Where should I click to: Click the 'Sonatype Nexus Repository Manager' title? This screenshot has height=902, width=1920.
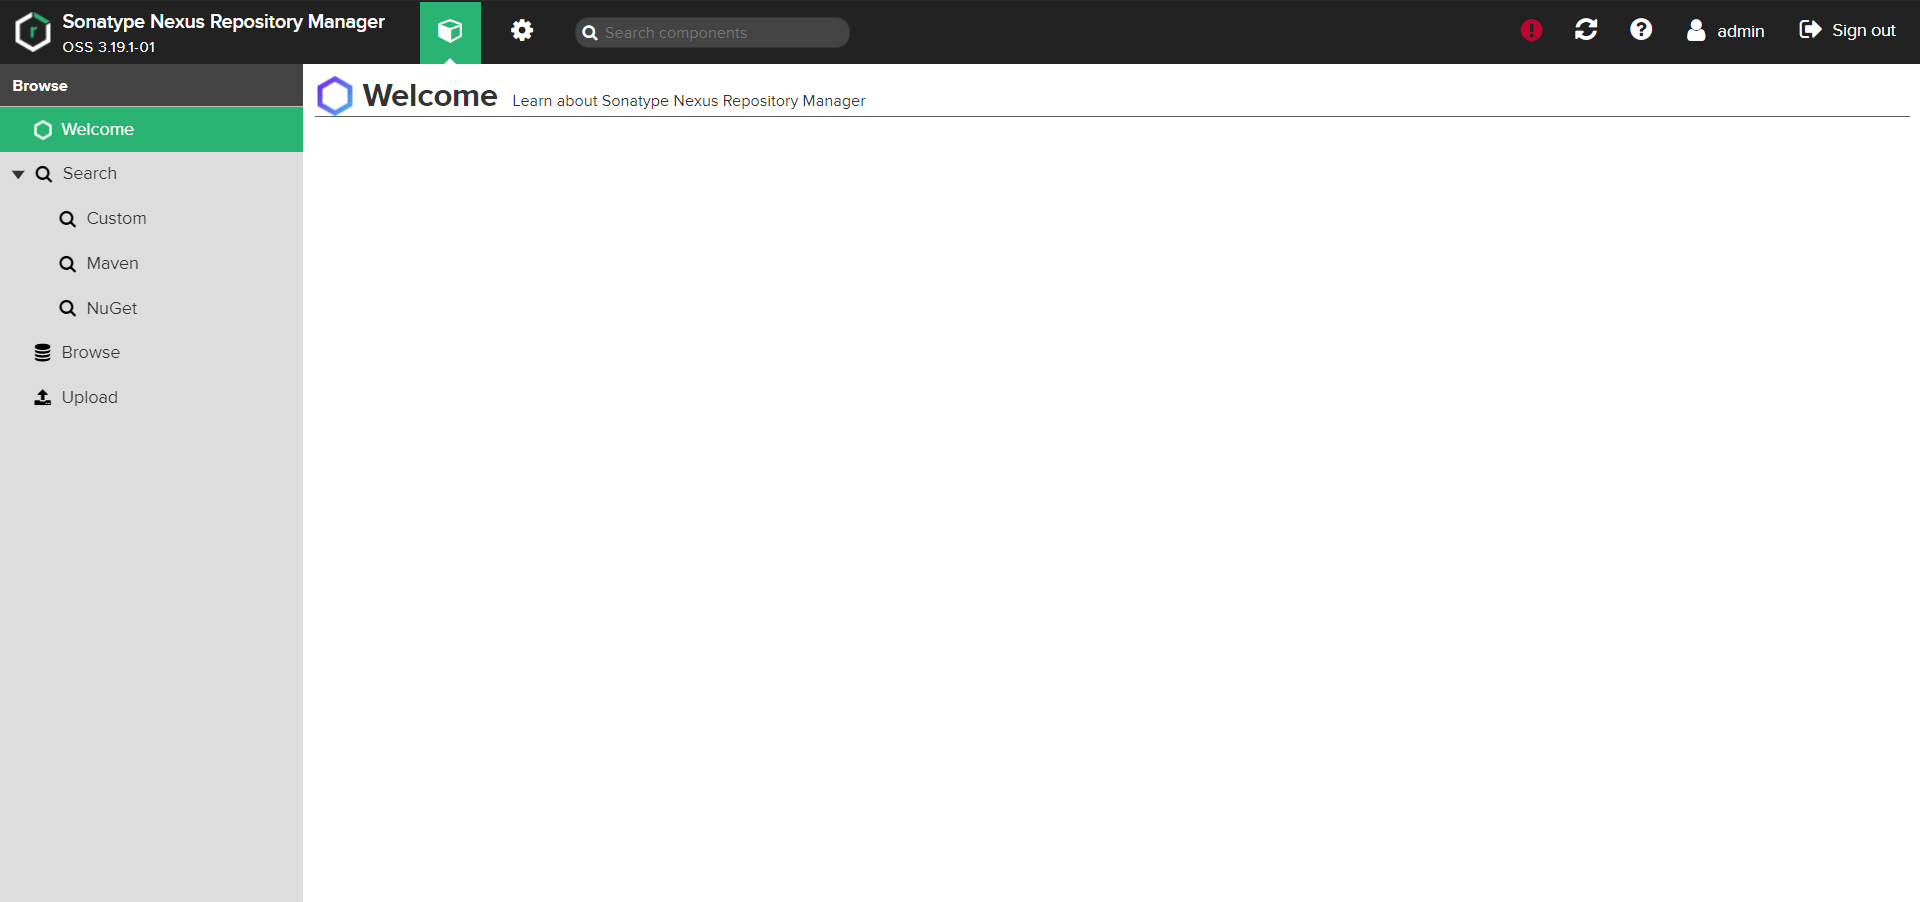coord(223,21)
